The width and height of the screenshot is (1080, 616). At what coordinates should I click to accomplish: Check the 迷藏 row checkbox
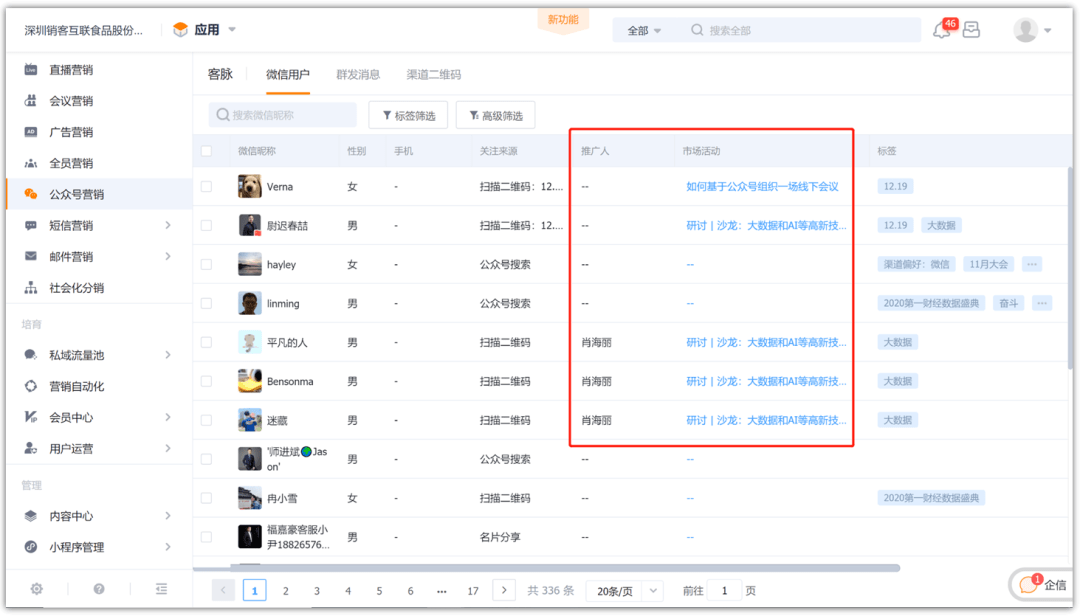pos(207,420)
